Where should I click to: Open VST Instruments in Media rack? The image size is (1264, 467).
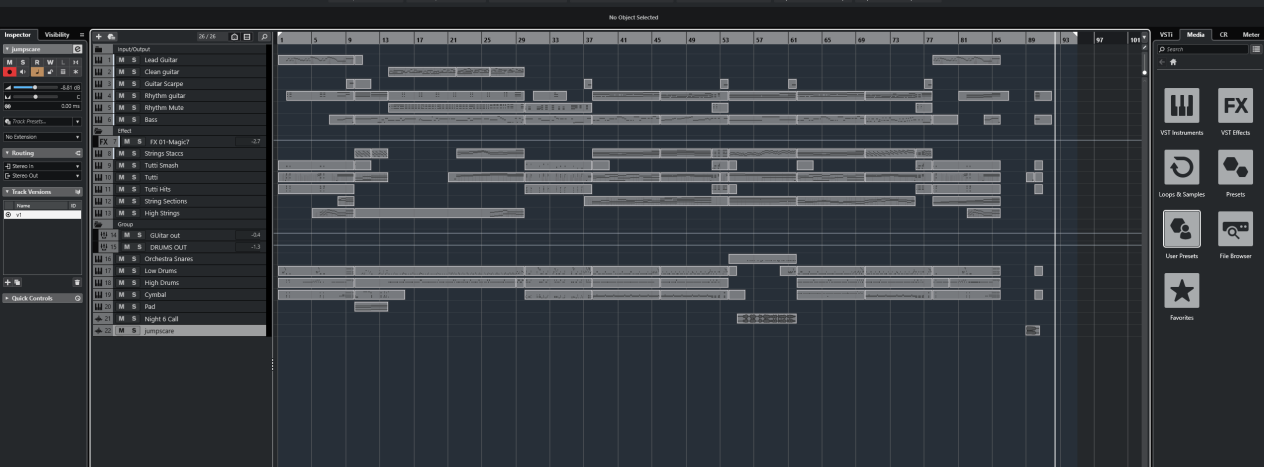(1181, 106)
